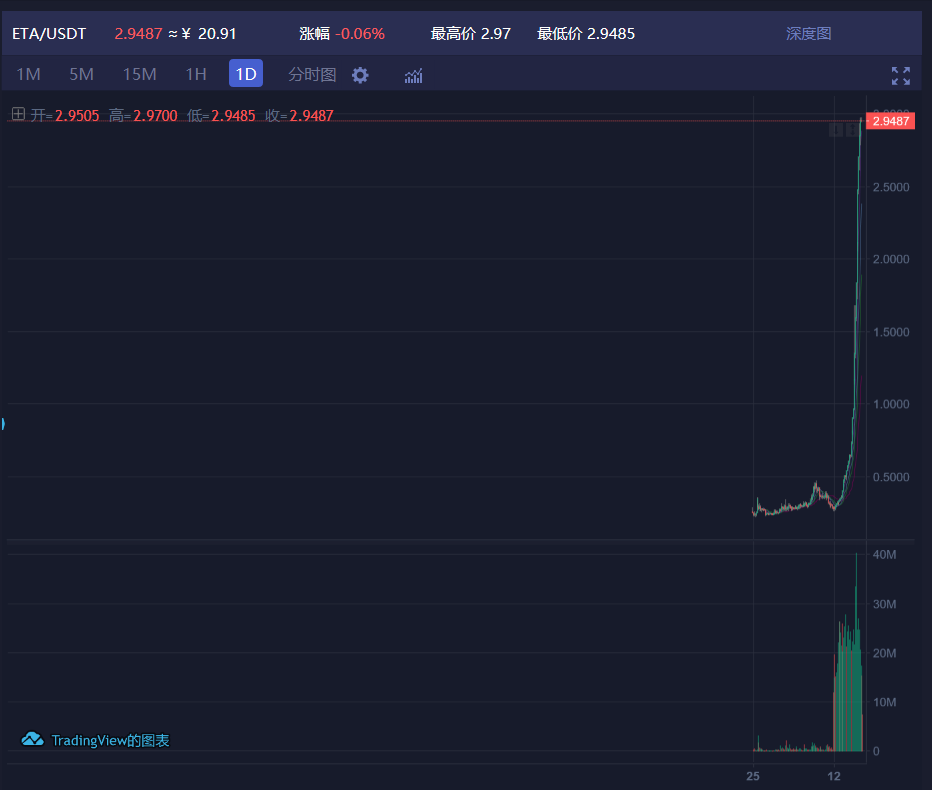The width and height of the screenshot is (932, 790).
Task: Show the 分时图 time-sharing chart
Action: click(312, 74)
